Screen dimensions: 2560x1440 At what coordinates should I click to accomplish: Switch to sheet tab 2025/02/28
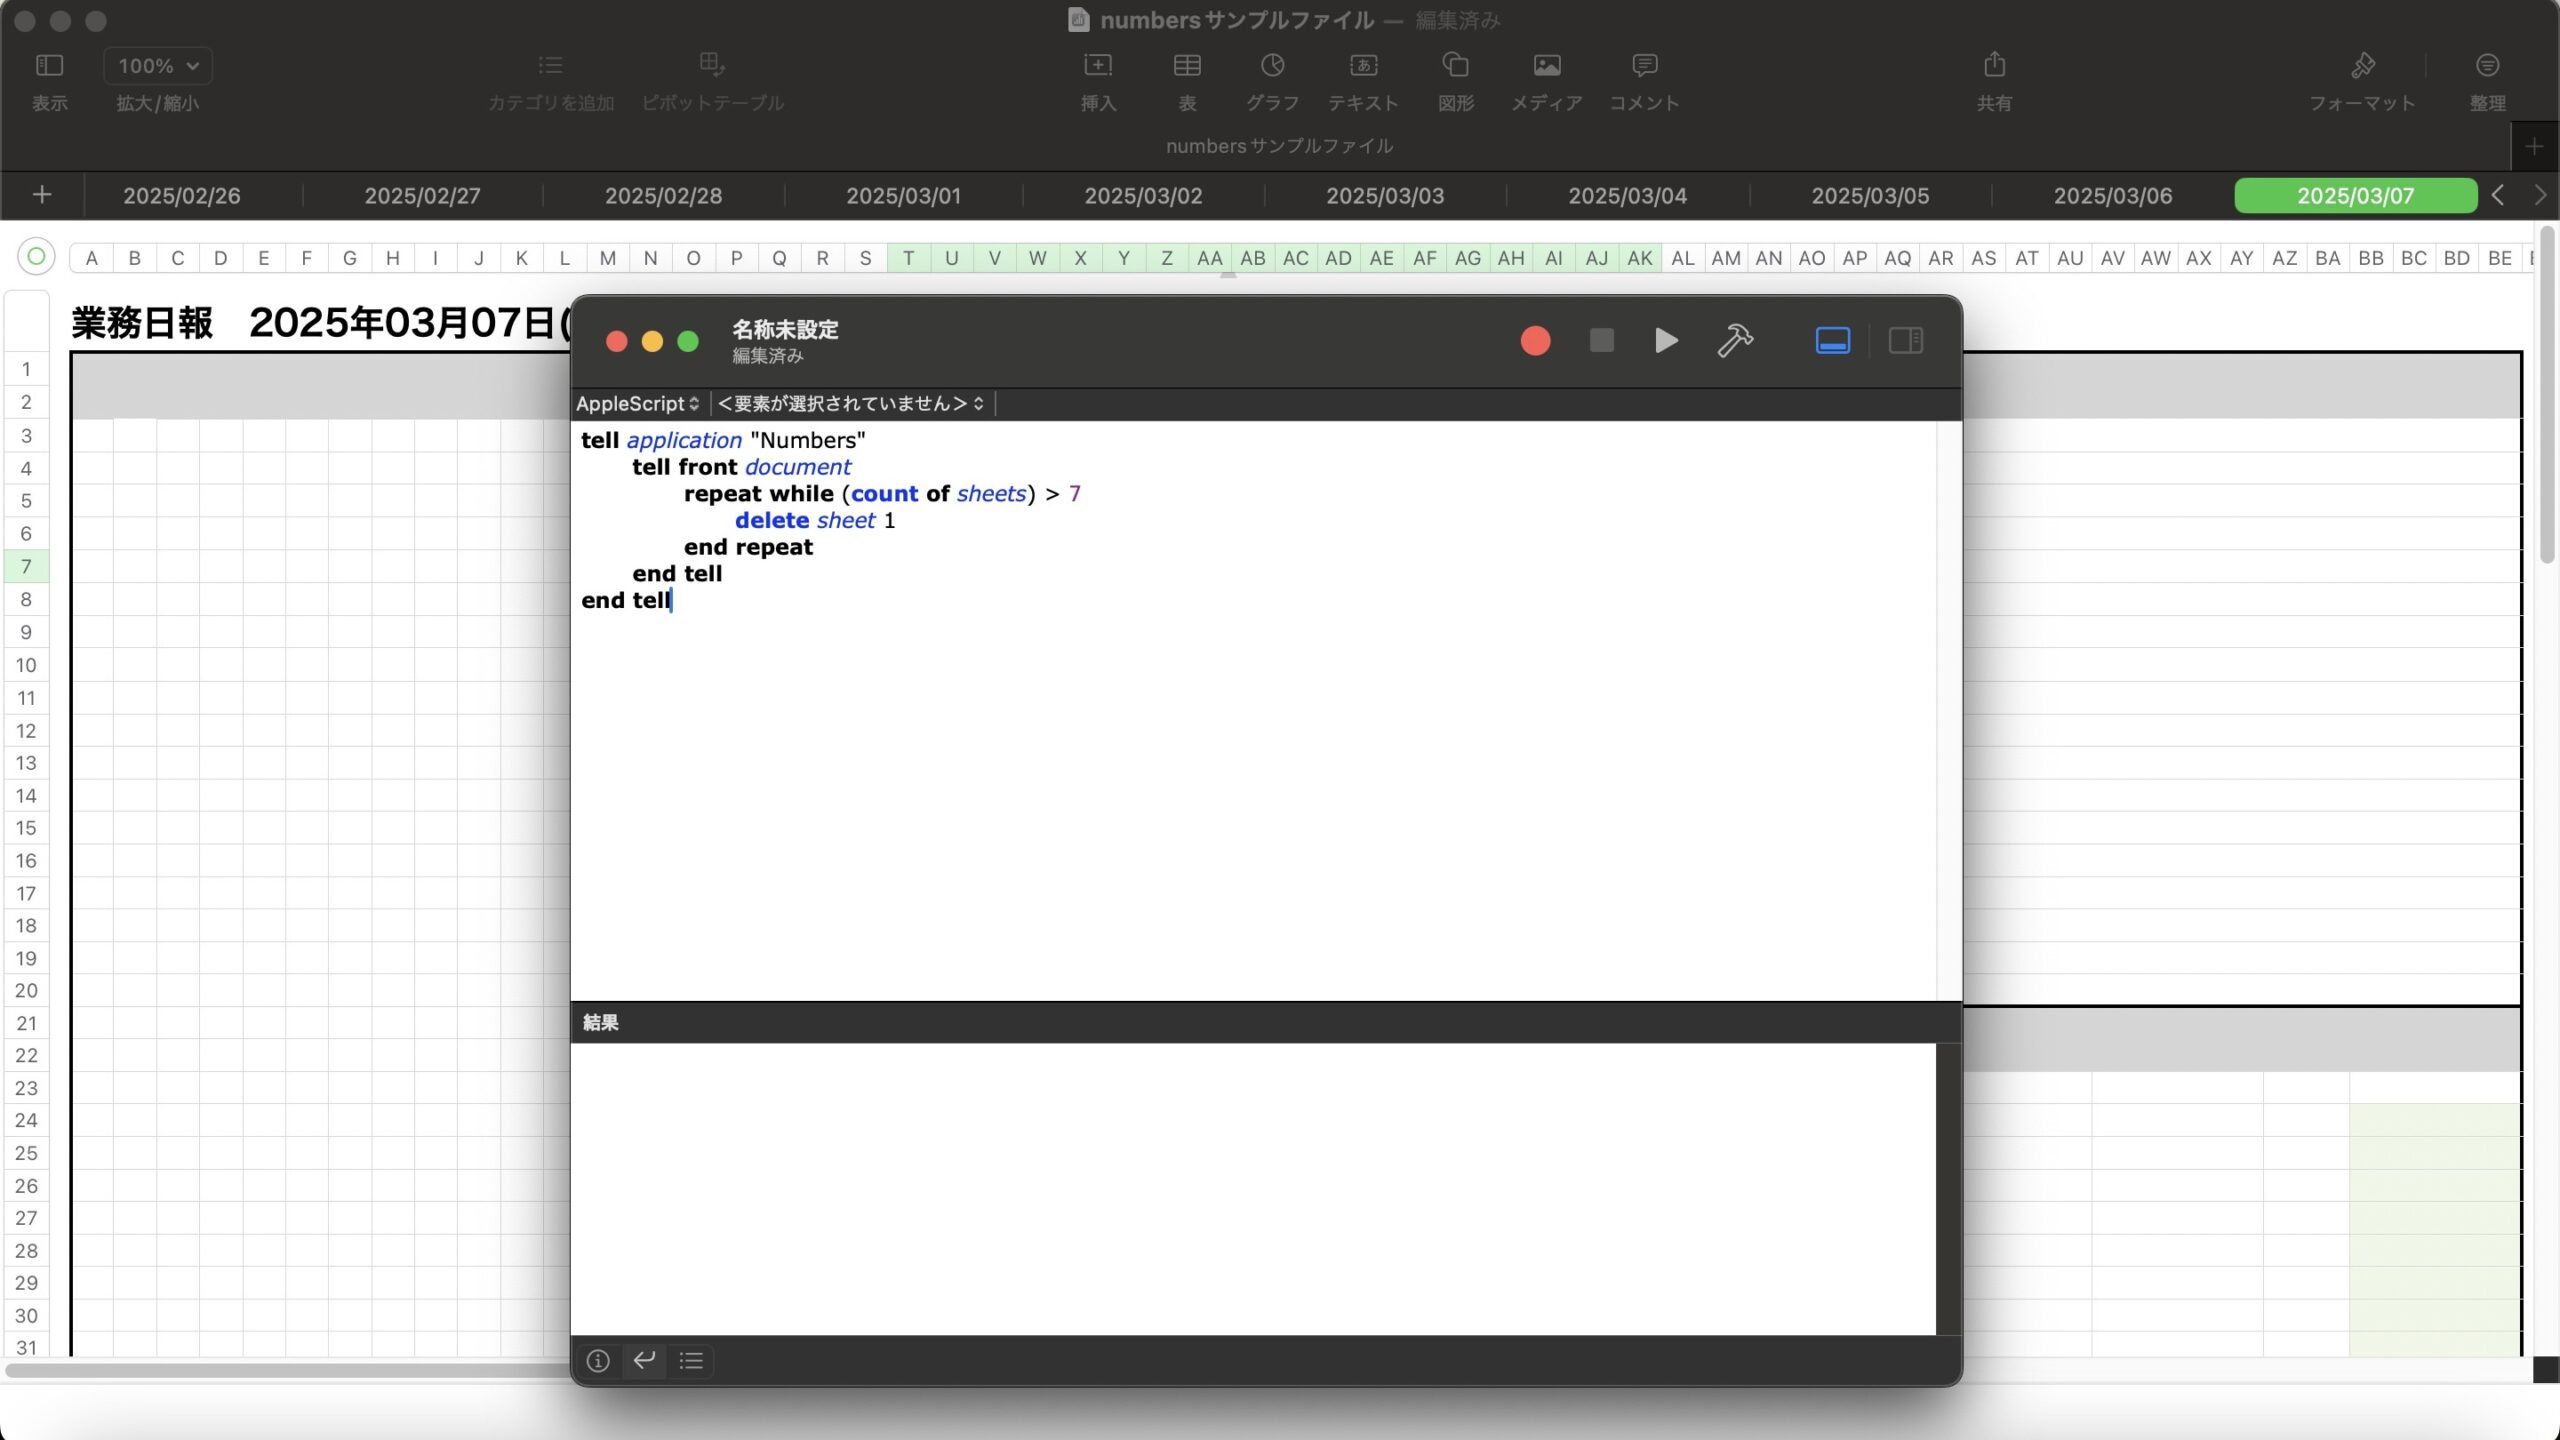pyautogui.click(x=663, y=196)
